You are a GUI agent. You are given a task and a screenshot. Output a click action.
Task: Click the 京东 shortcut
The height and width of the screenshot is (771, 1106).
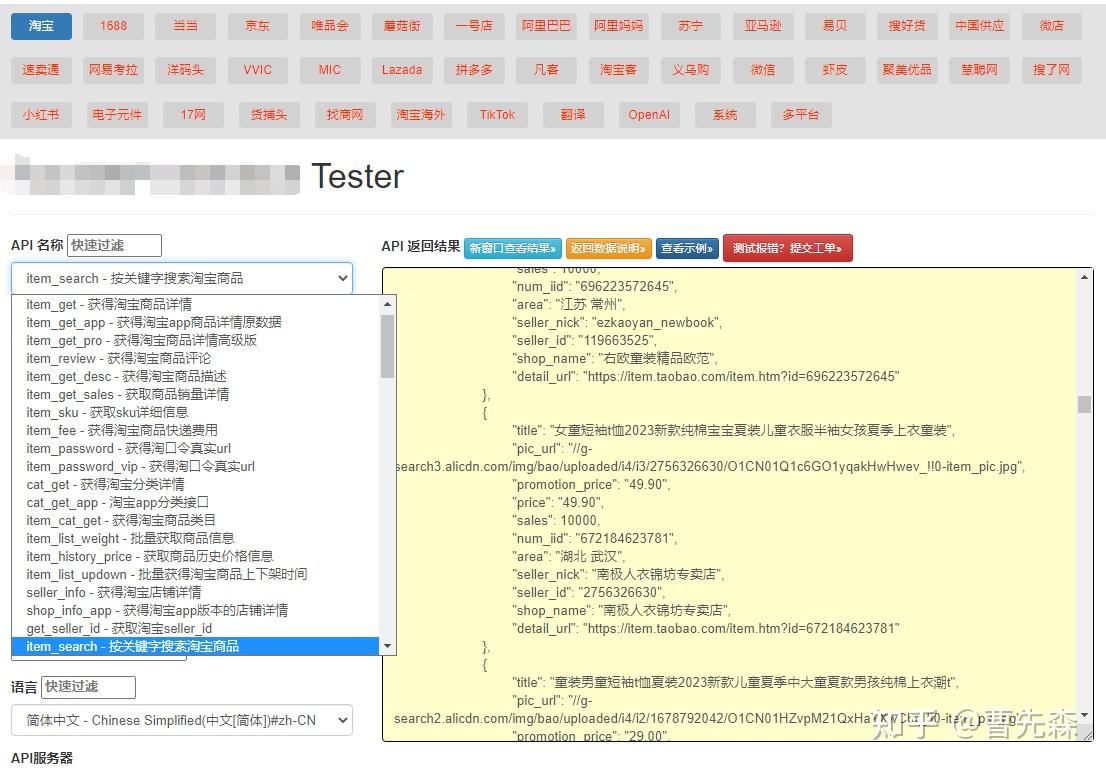coord(257,26)
